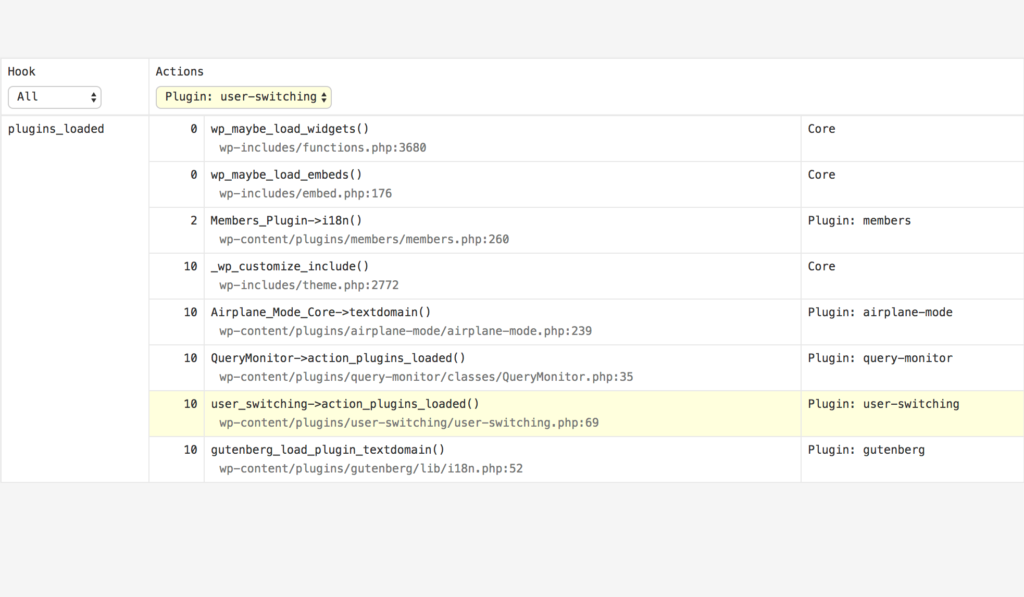This screenshot has height=597, width=1024.
Task: Click Airplane_Mode_Core->textdomain() action
Action: (321, 312)
